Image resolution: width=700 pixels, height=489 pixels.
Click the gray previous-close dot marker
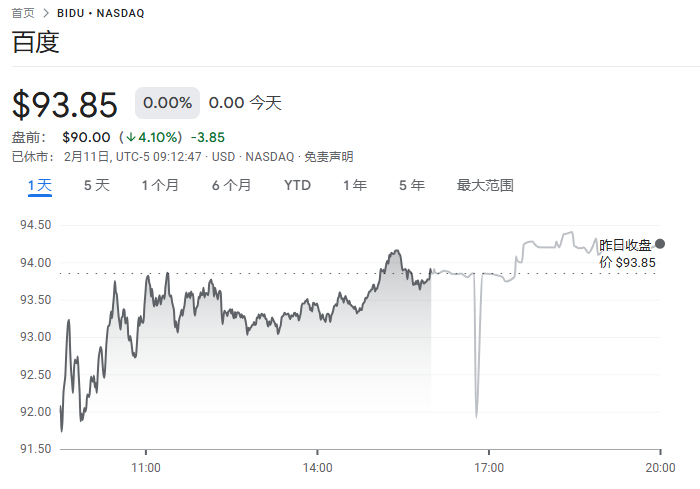(x=659, y=244)
